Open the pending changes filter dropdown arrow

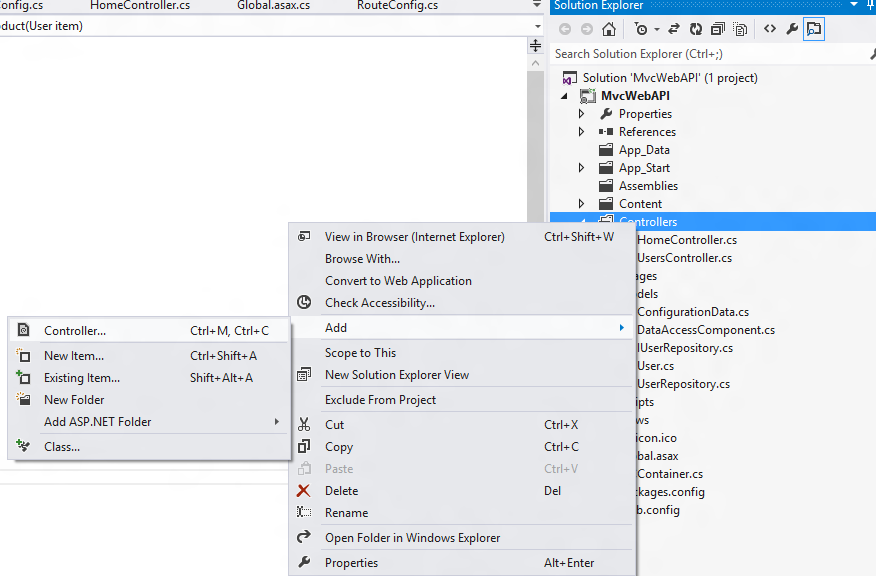coord(657,30)
